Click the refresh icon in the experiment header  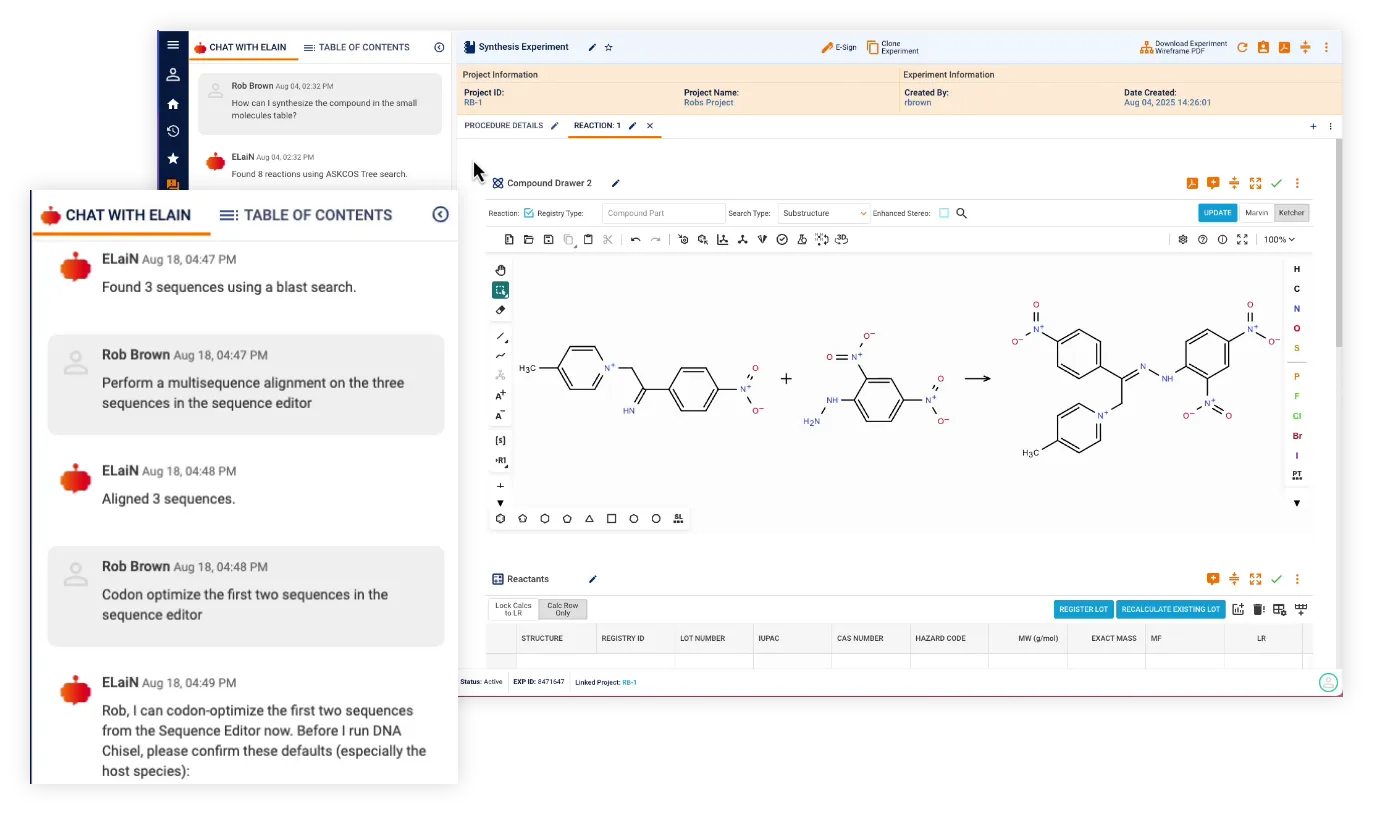tap(1243, 46)
